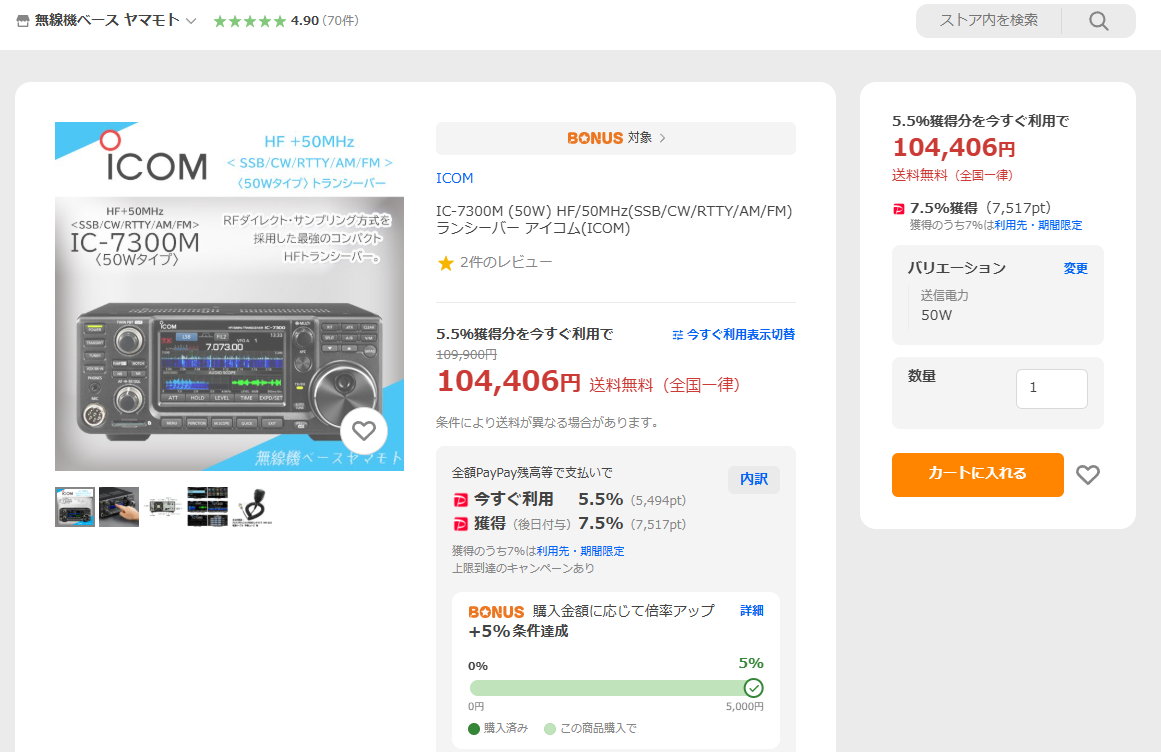This screenshot has width=1161, height=752.
Task: Open the BONUS 対象 banner
Action: 615,138
